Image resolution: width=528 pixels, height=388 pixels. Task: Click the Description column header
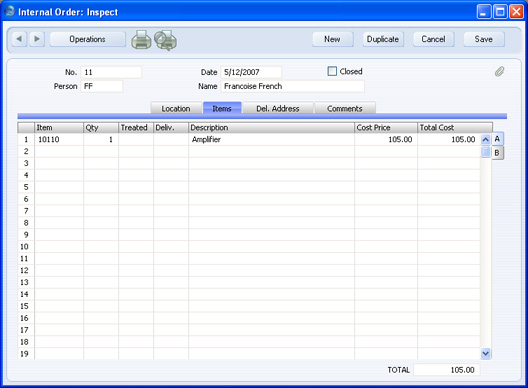coord(271,128)
